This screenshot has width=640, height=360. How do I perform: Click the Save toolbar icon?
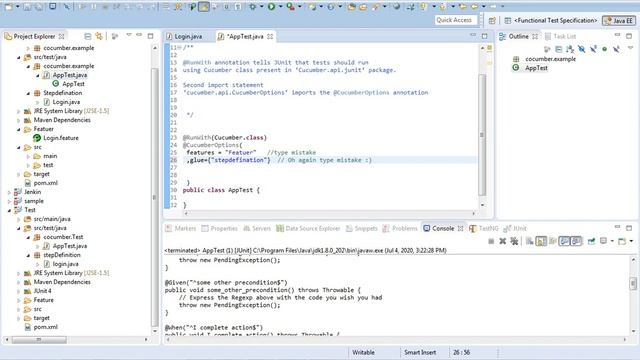(x=27, y=7)
